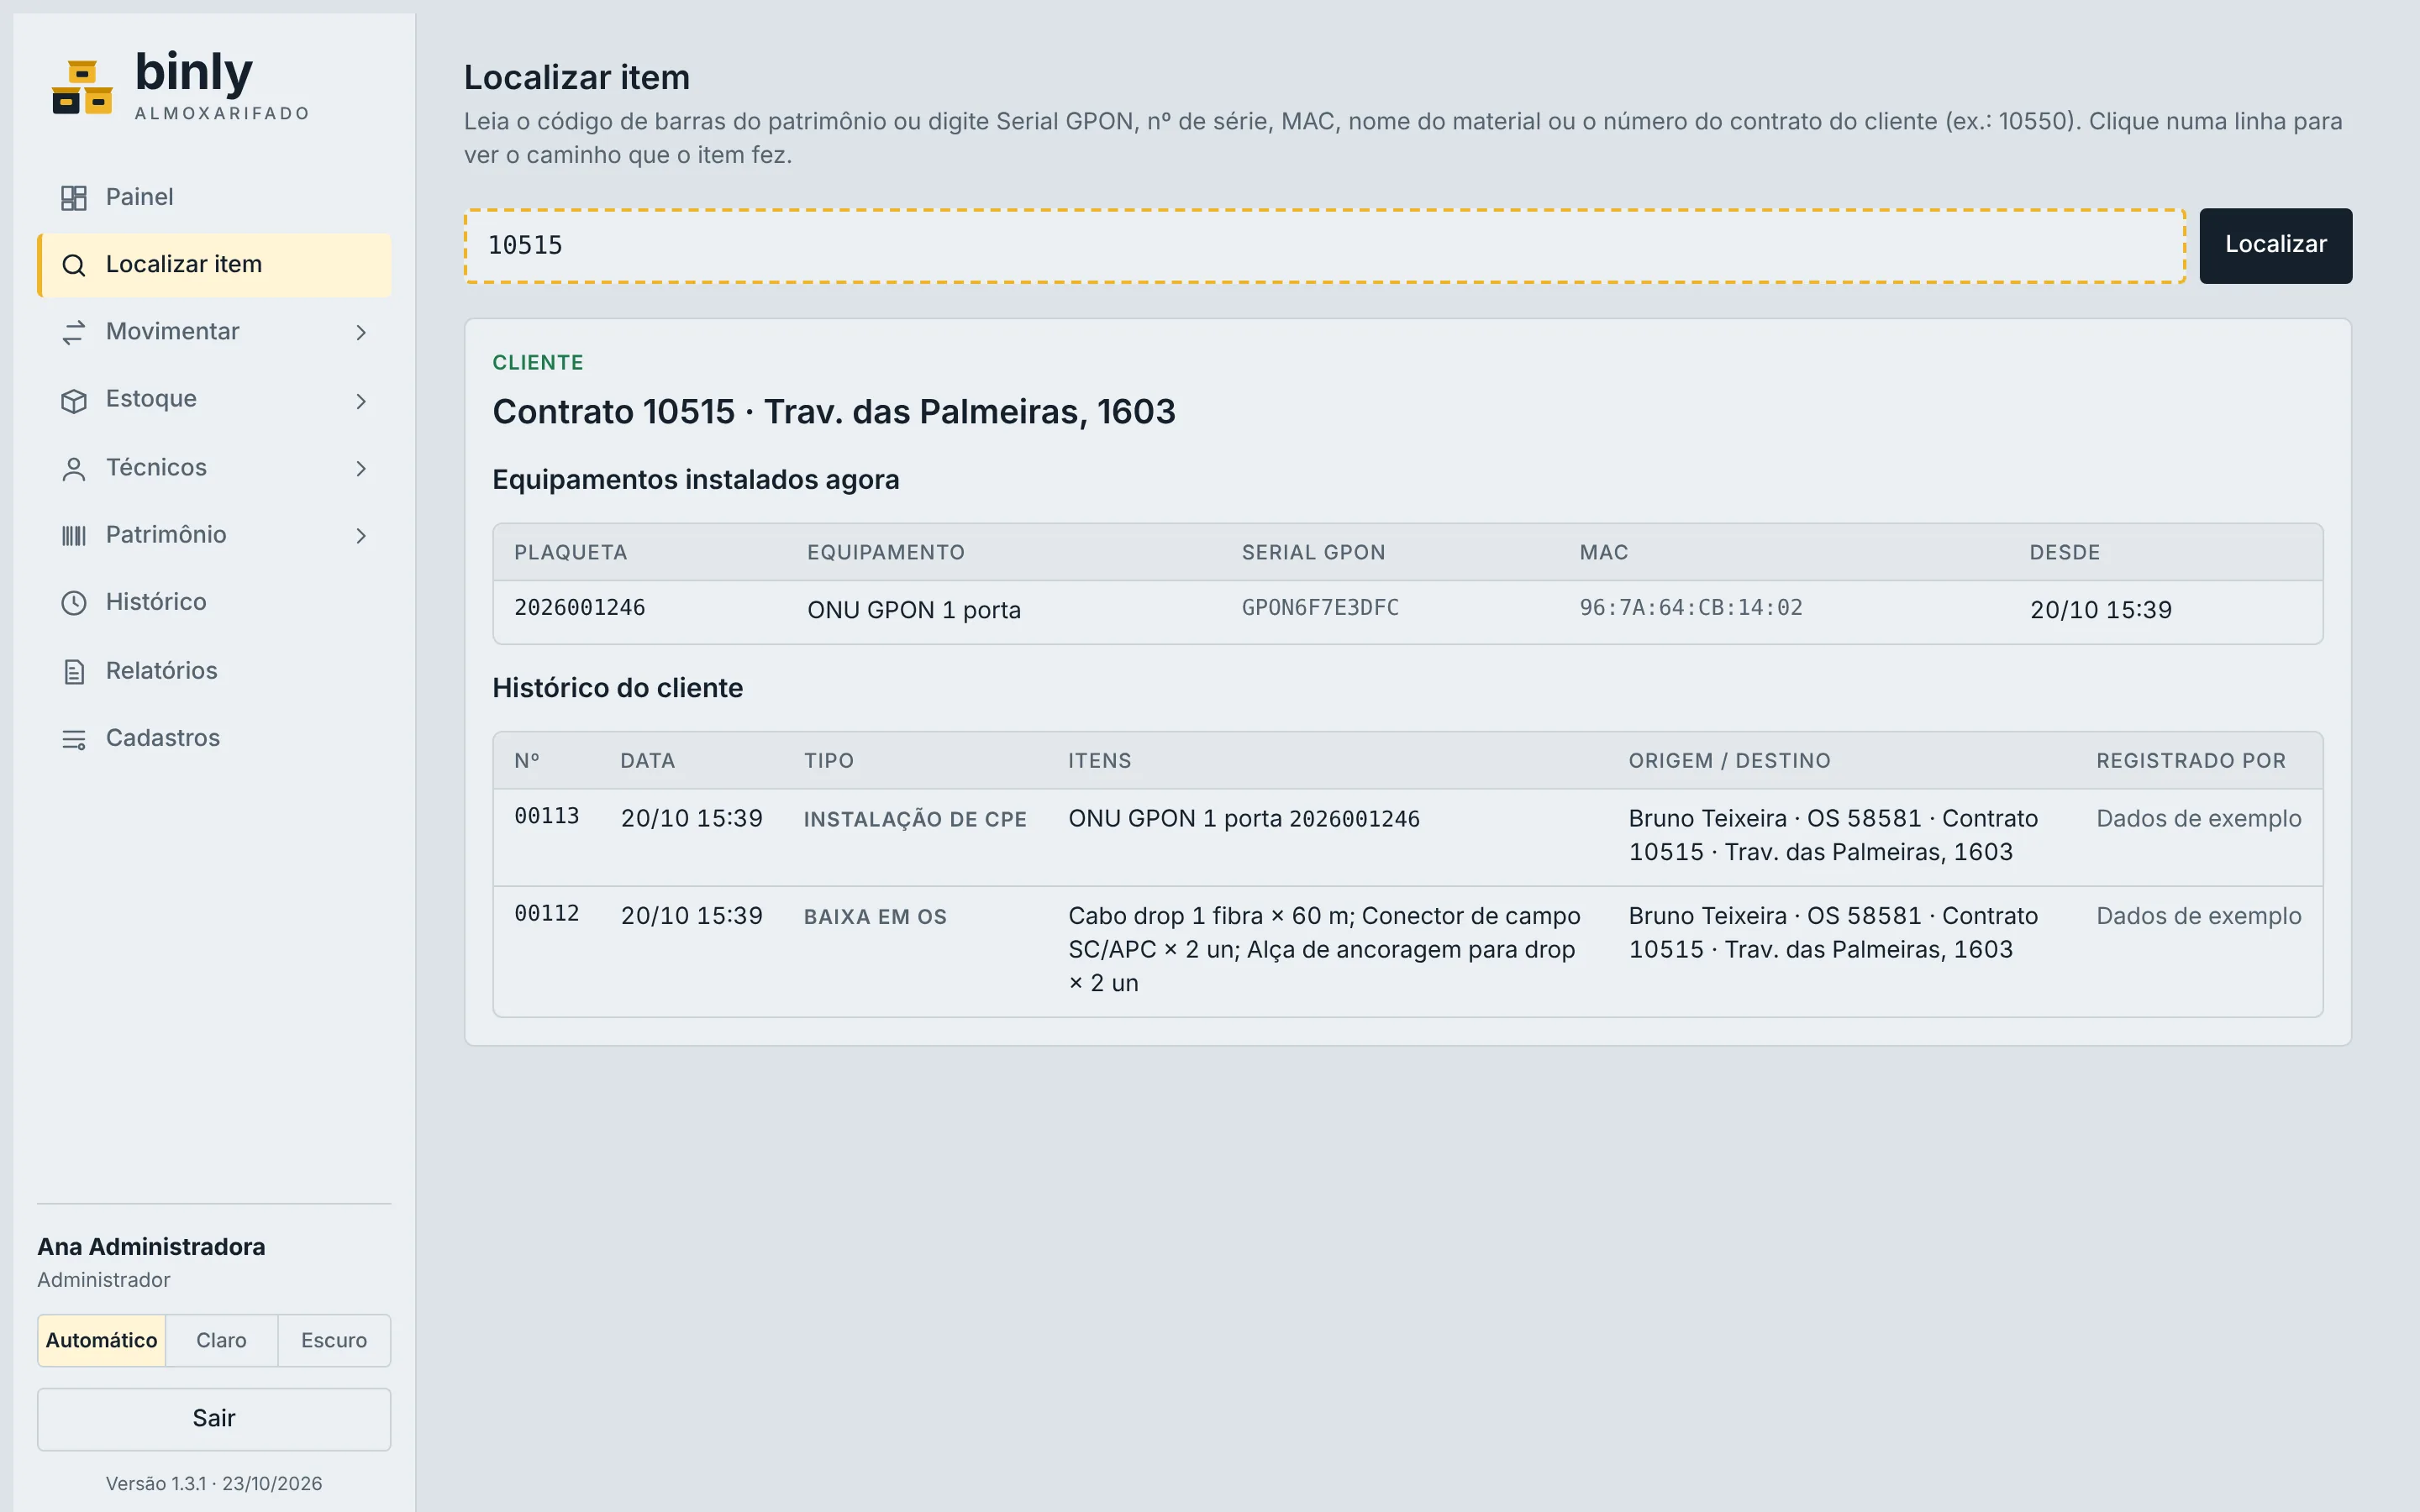This screenshot has width=2420, height=1512.
Task: Click the Ana Administradora user name
Action: (x=151, y=1247)
